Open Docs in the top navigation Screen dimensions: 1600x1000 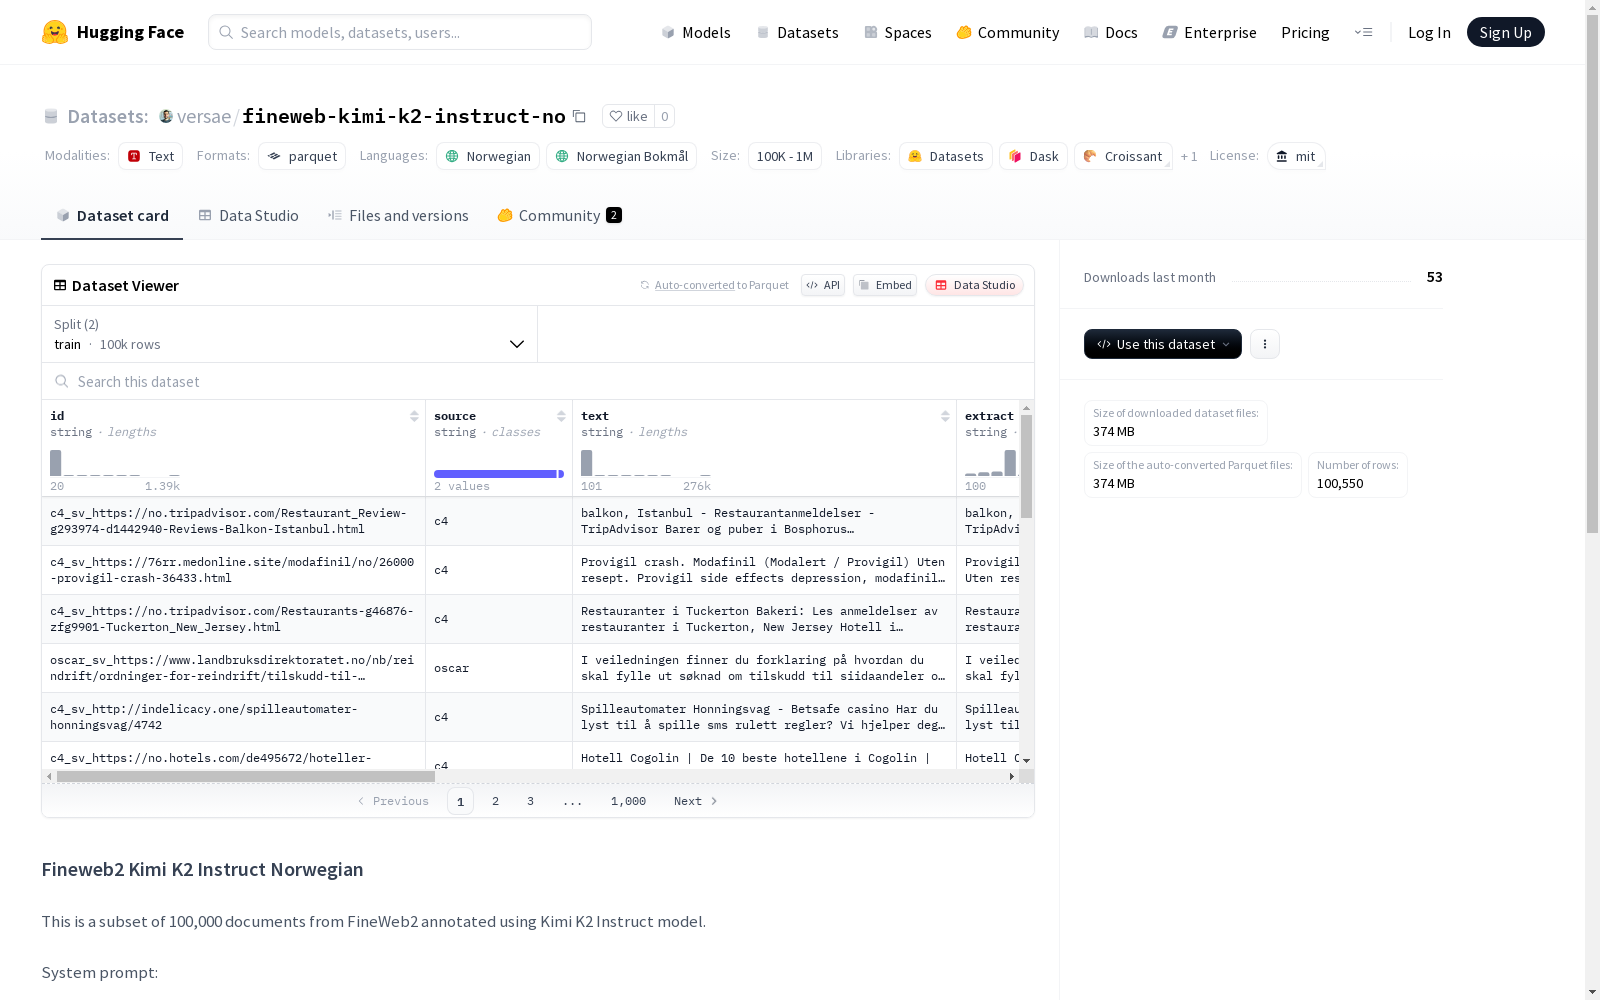click(1110, 32)
